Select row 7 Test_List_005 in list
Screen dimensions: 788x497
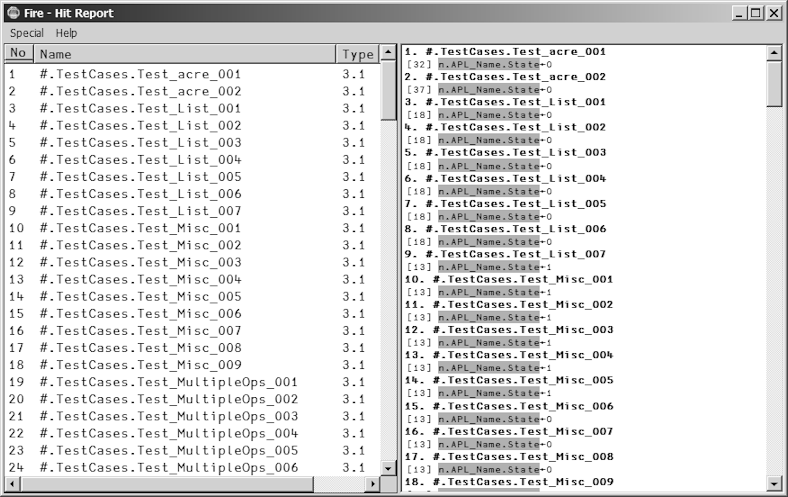(192, 177)
